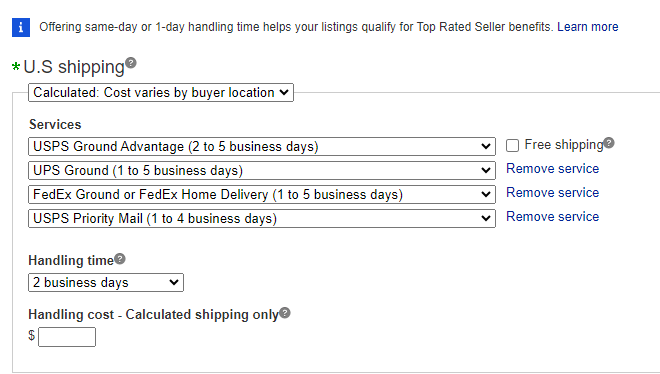Follow the Learn more link

click(588, 27)
